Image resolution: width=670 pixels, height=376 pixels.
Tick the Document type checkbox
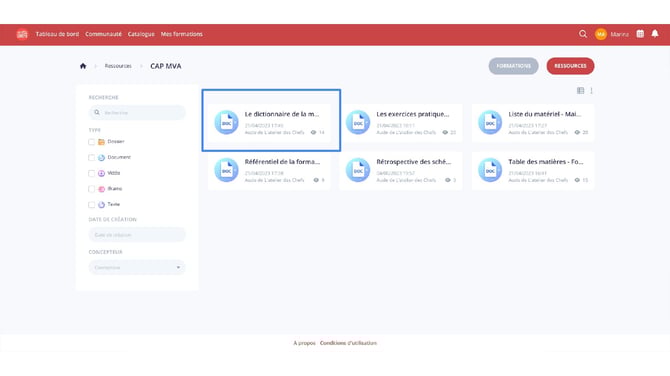coord(91,158)
